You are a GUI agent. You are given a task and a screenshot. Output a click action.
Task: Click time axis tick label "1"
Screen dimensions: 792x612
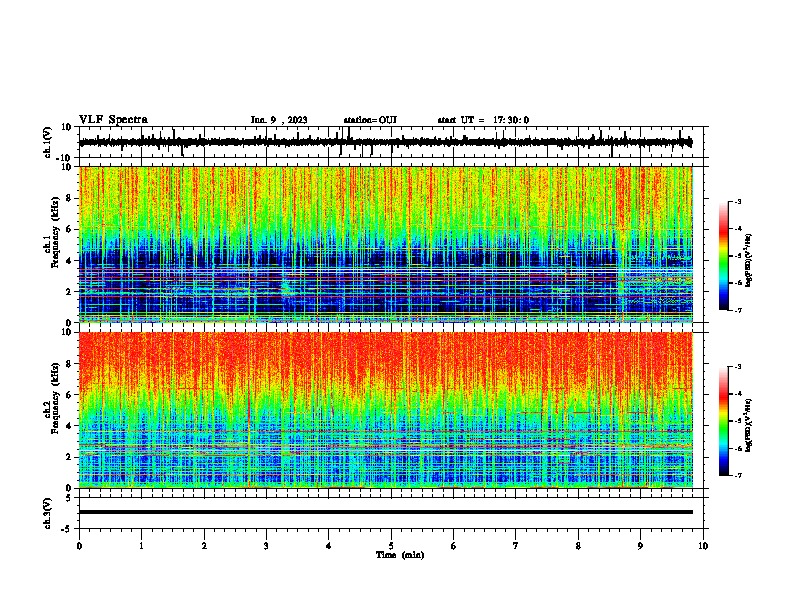pos(141,546)
